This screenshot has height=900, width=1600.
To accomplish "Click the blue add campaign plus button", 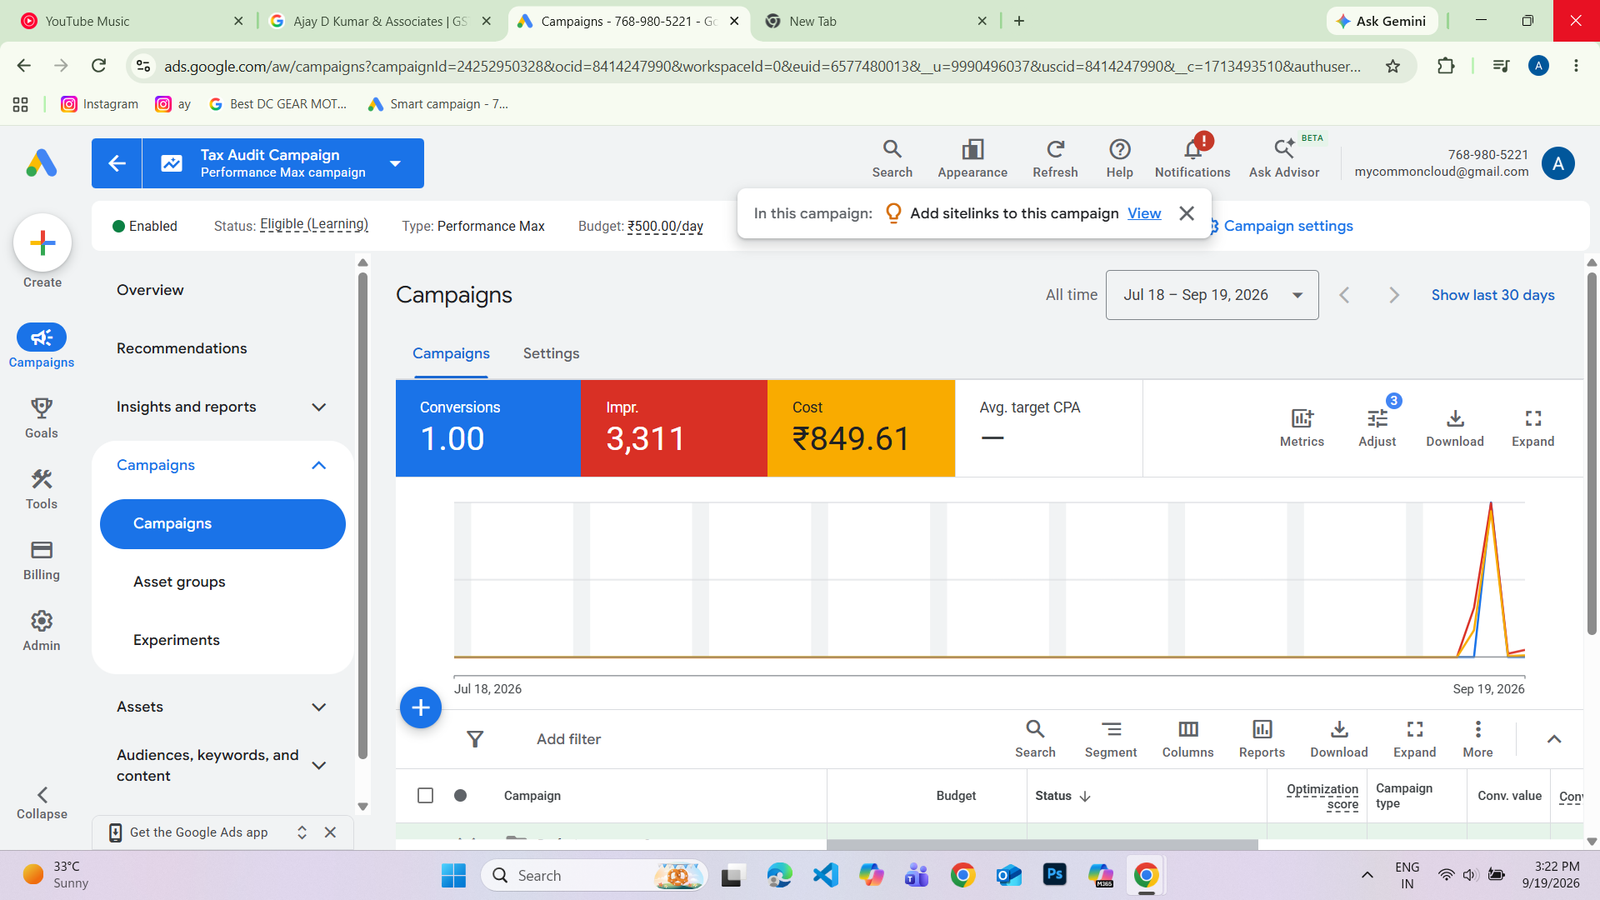I will click(421, 708).
